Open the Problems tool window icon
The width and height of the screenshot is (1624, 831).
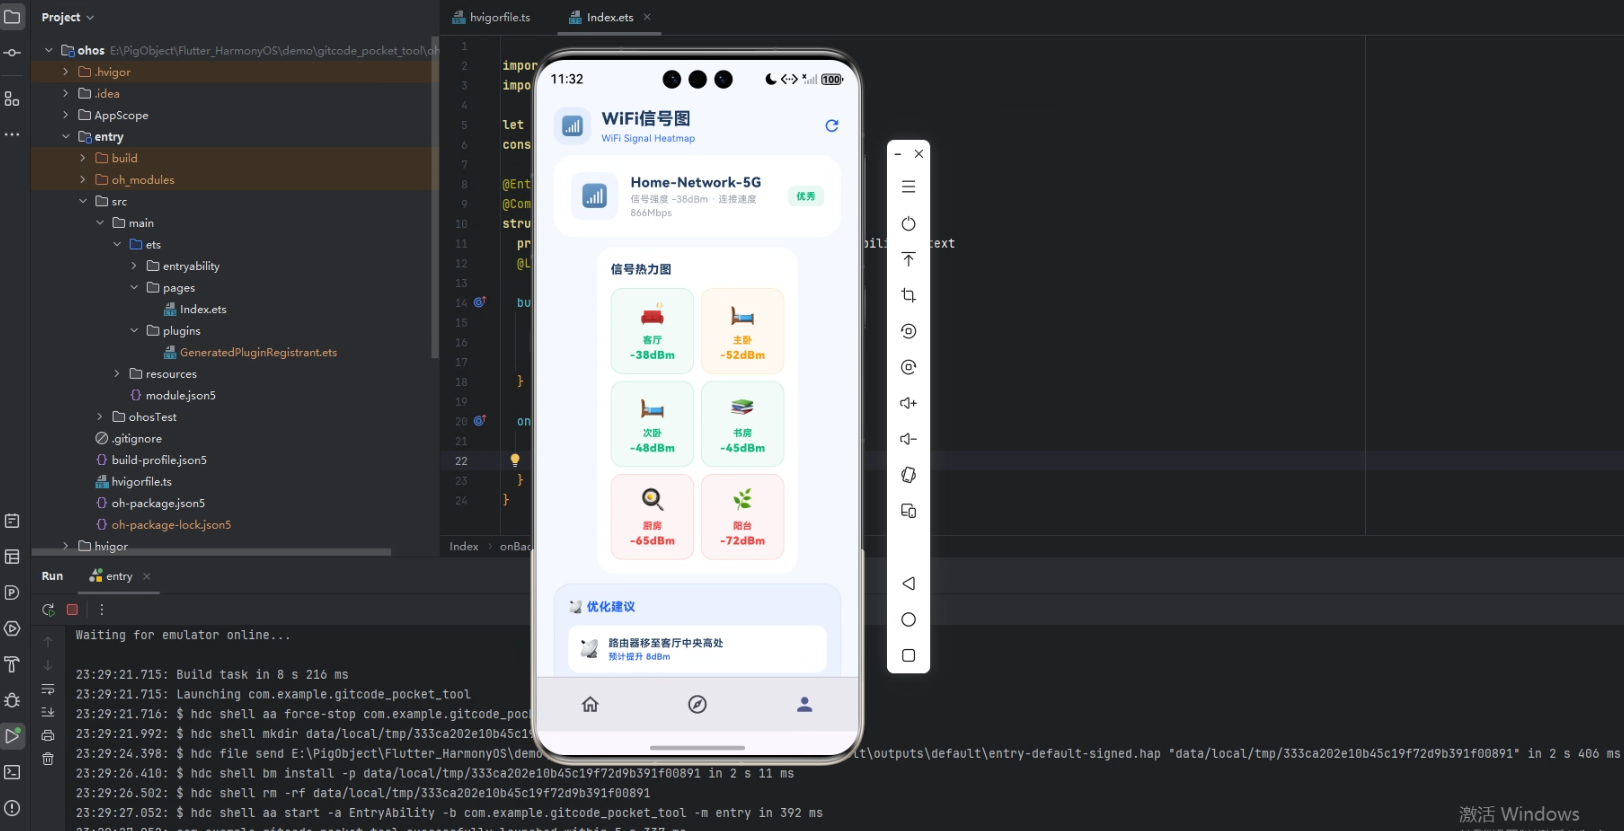pyautogui.click(x=12, y=808)
